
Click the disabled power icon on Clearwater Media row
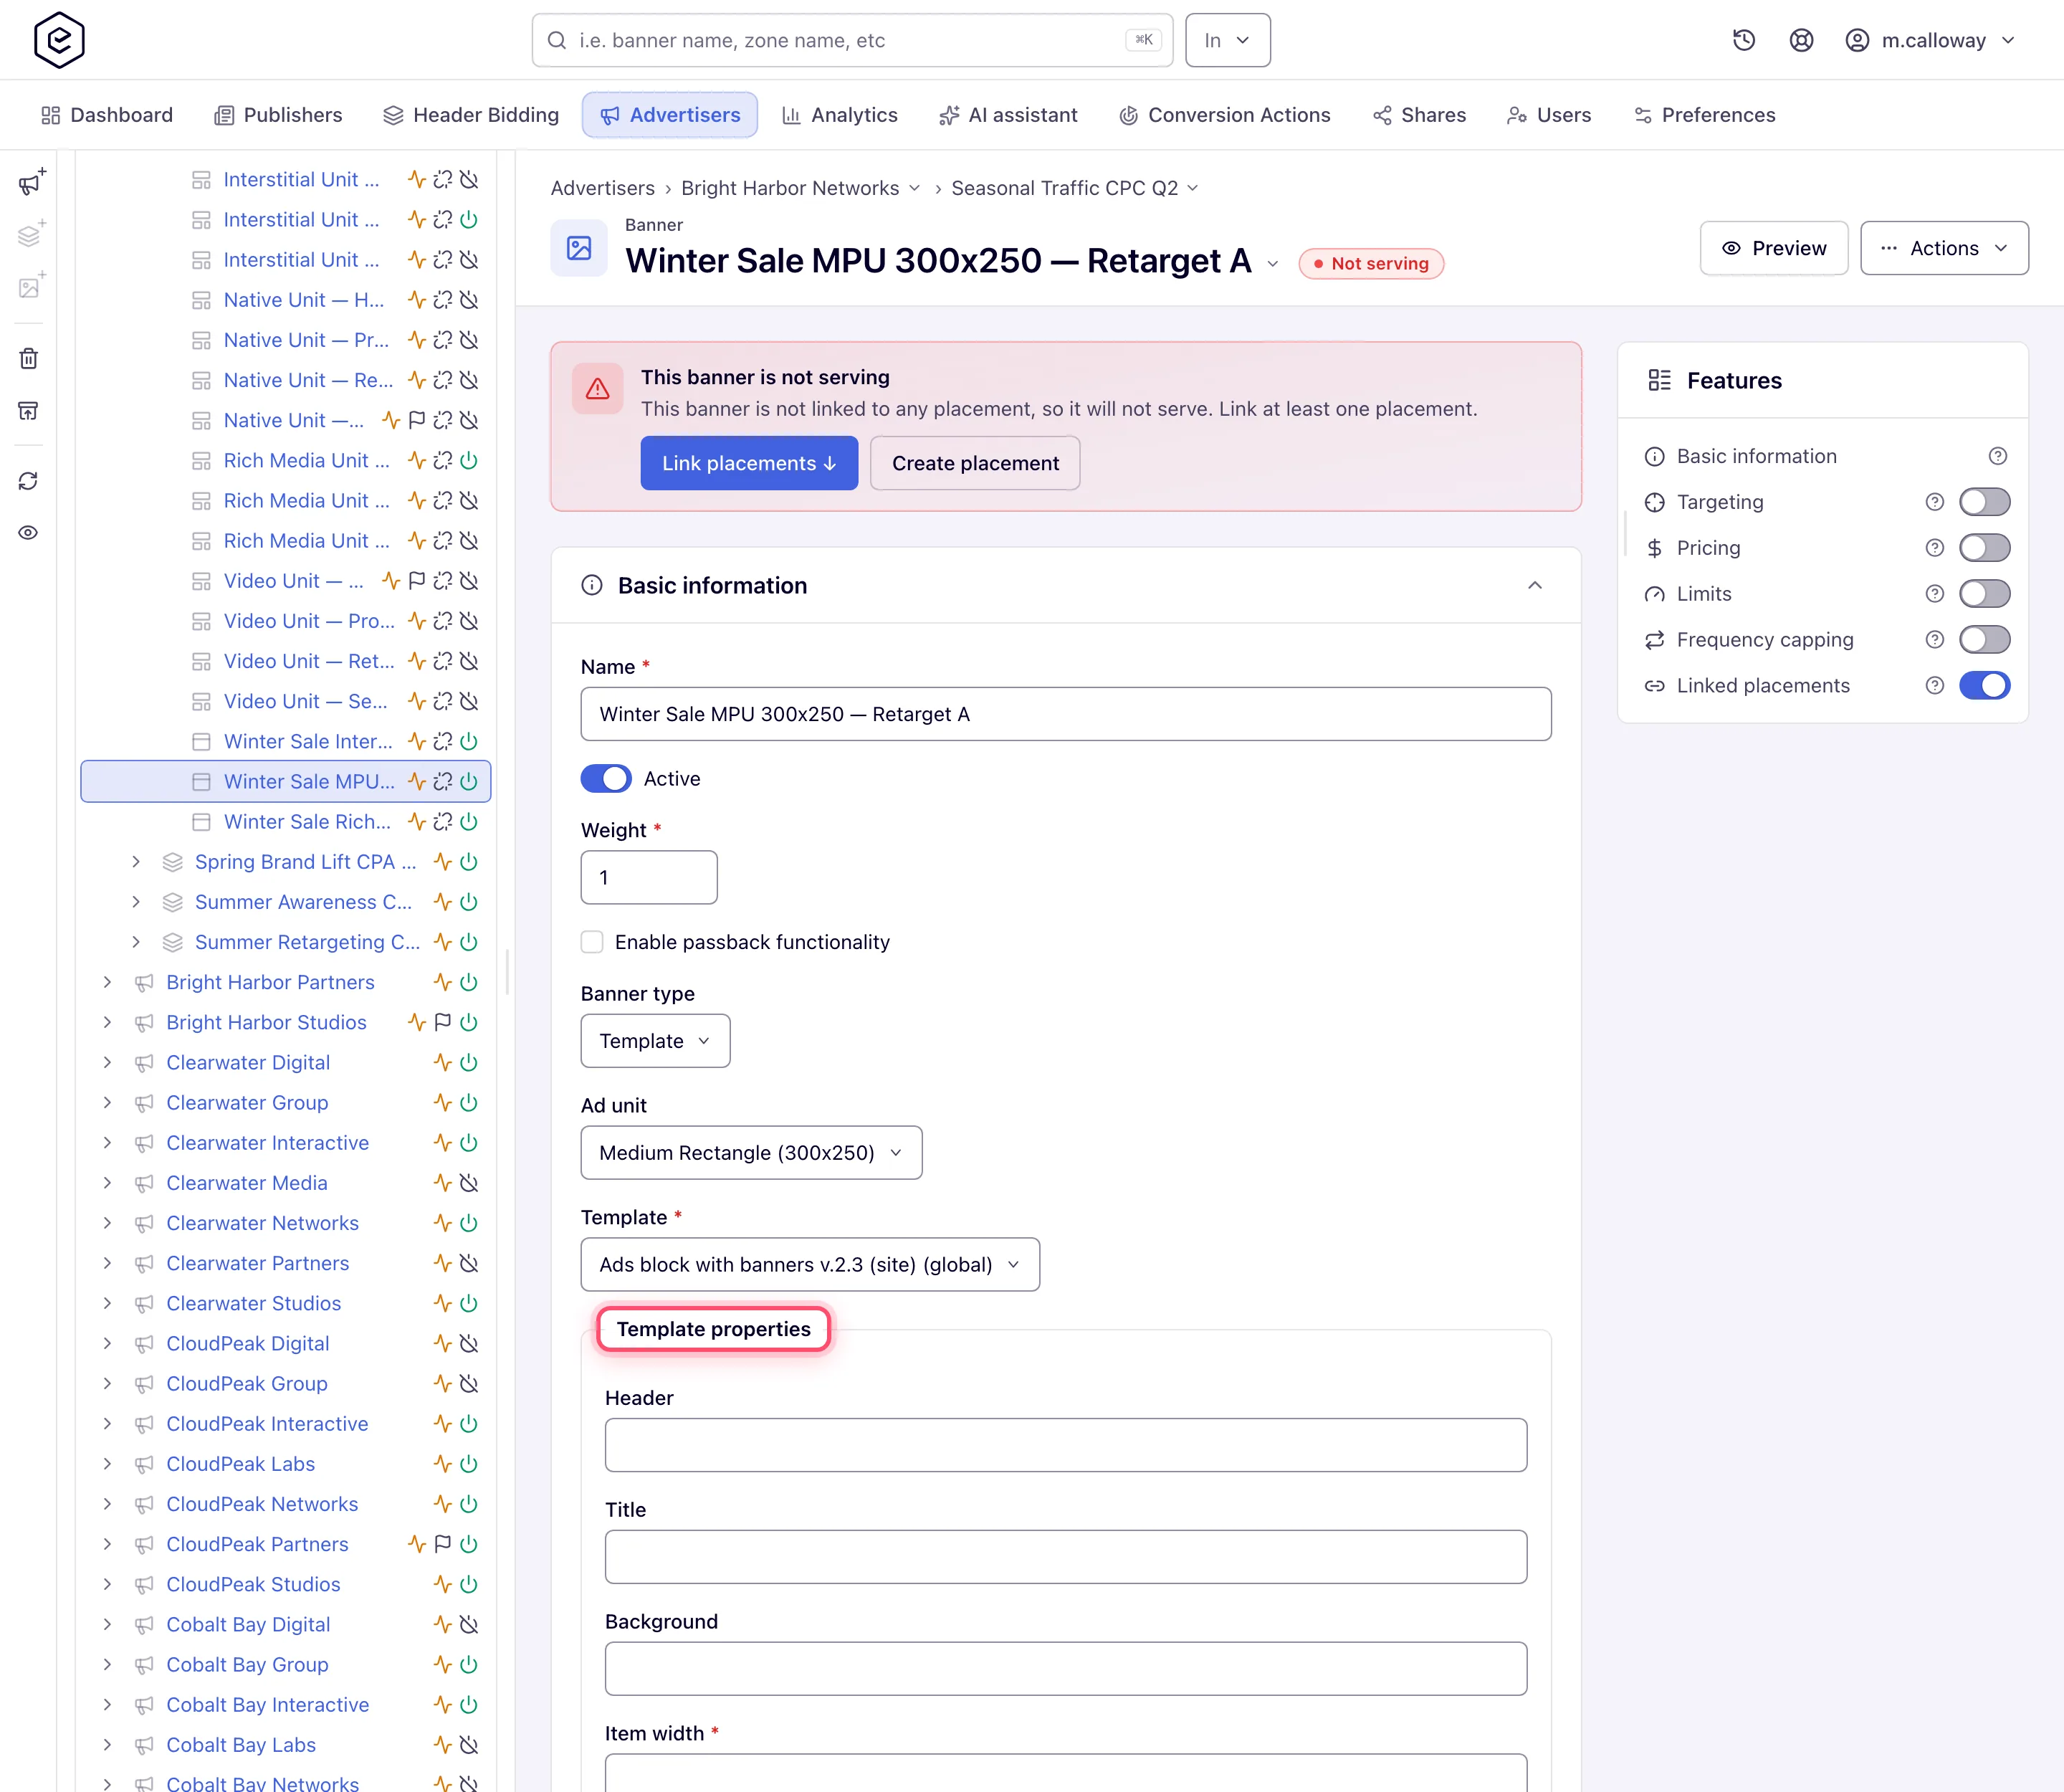pos(469,1183)
